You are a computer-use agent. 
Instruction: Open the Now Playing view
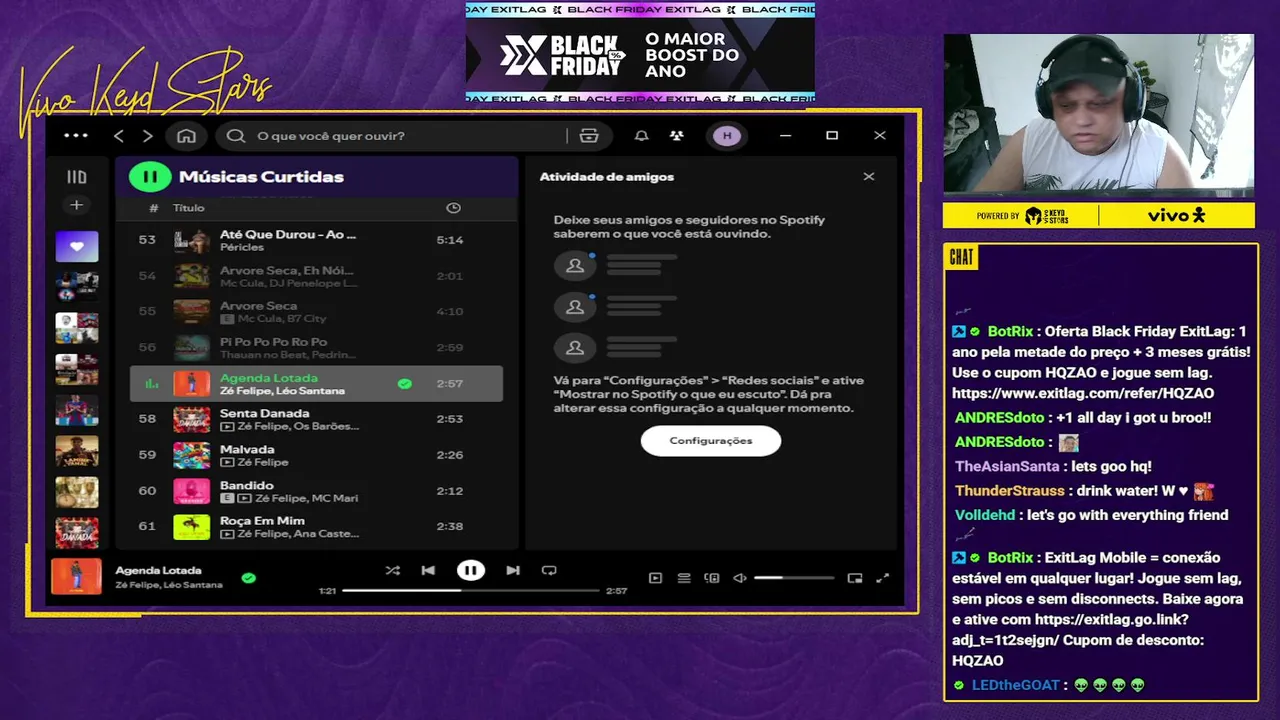coord(656,578)
